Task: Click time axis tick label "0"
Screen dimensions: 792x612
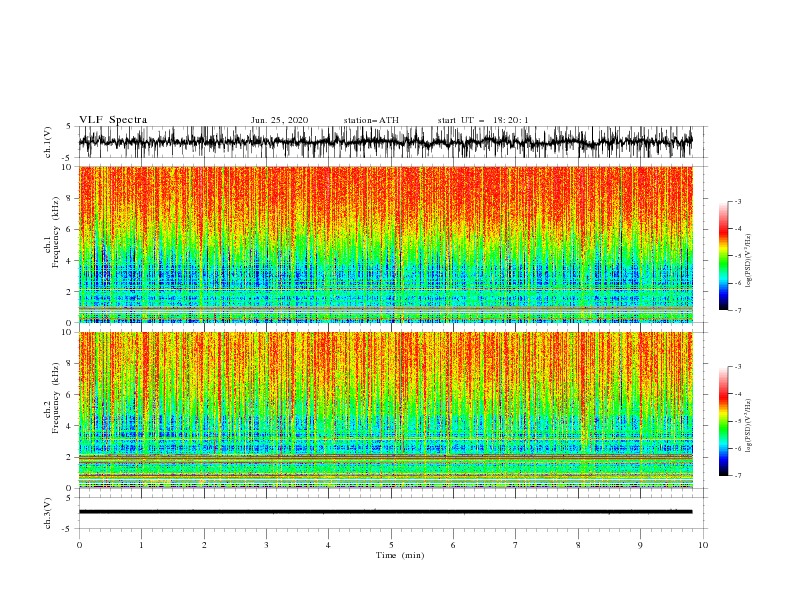Action: pos(79,545)
